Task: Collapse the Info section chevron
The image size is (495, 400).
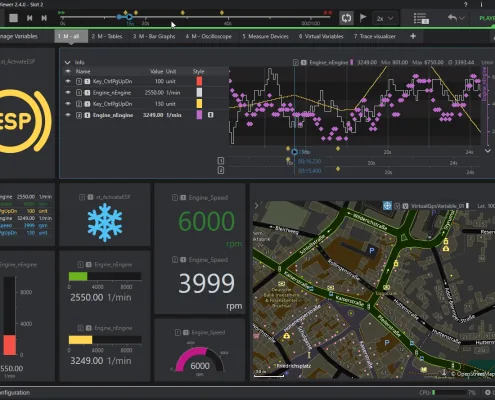Action: click(x=68, y=62)
